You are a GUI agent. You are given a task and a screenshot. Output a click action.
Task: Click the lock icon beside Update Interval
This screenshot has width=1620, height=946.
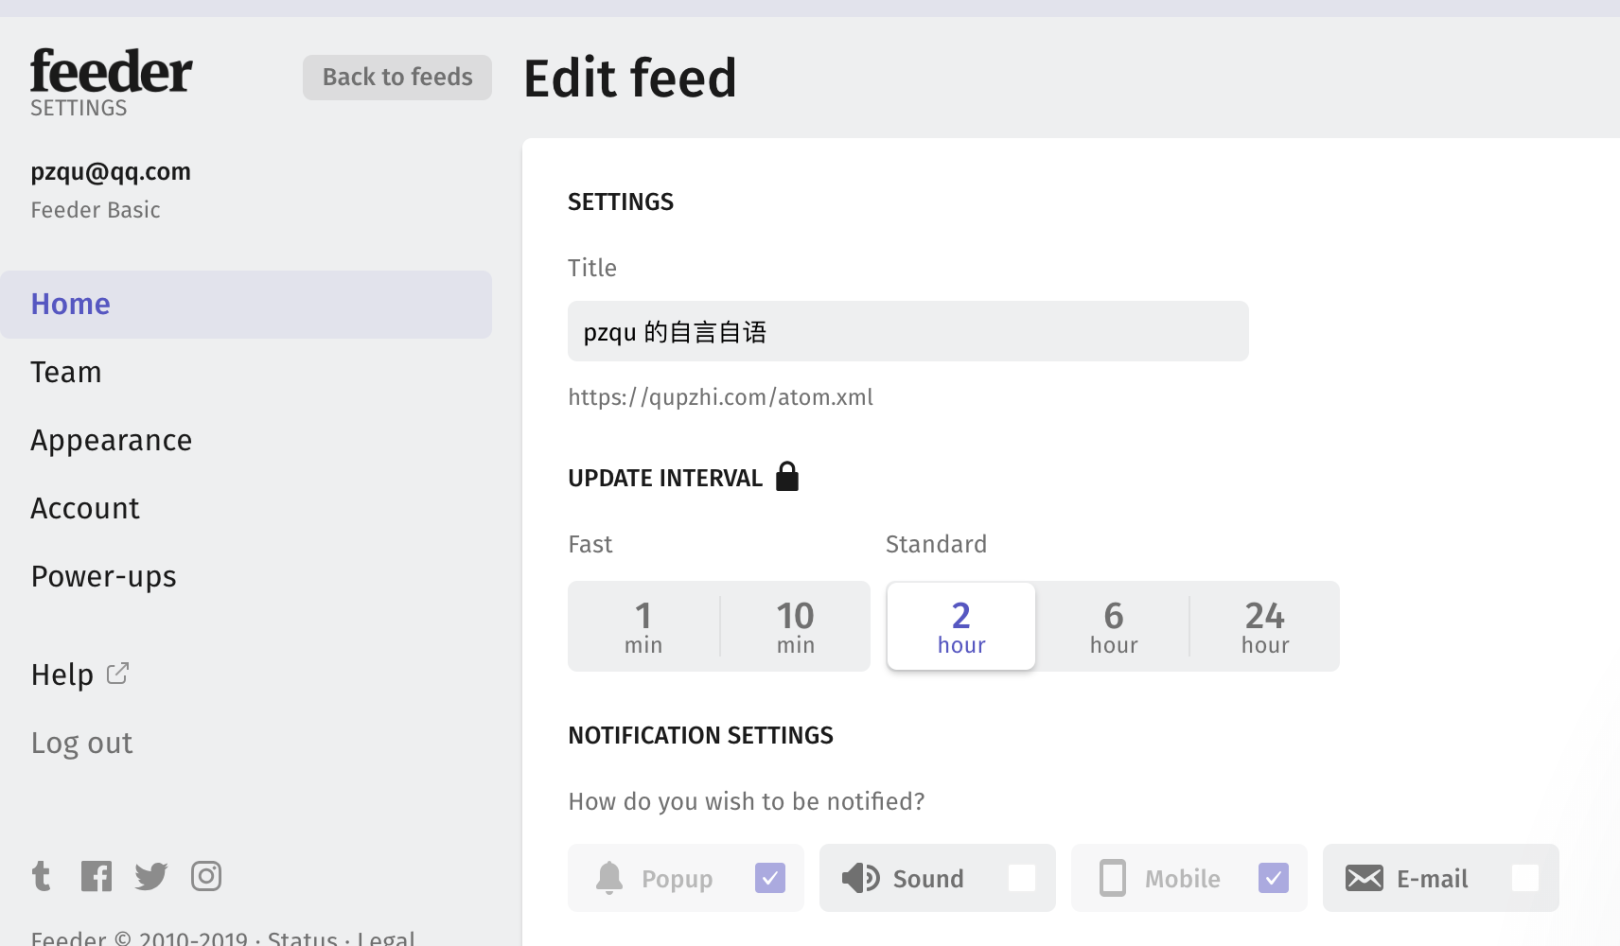pos(788,477)
